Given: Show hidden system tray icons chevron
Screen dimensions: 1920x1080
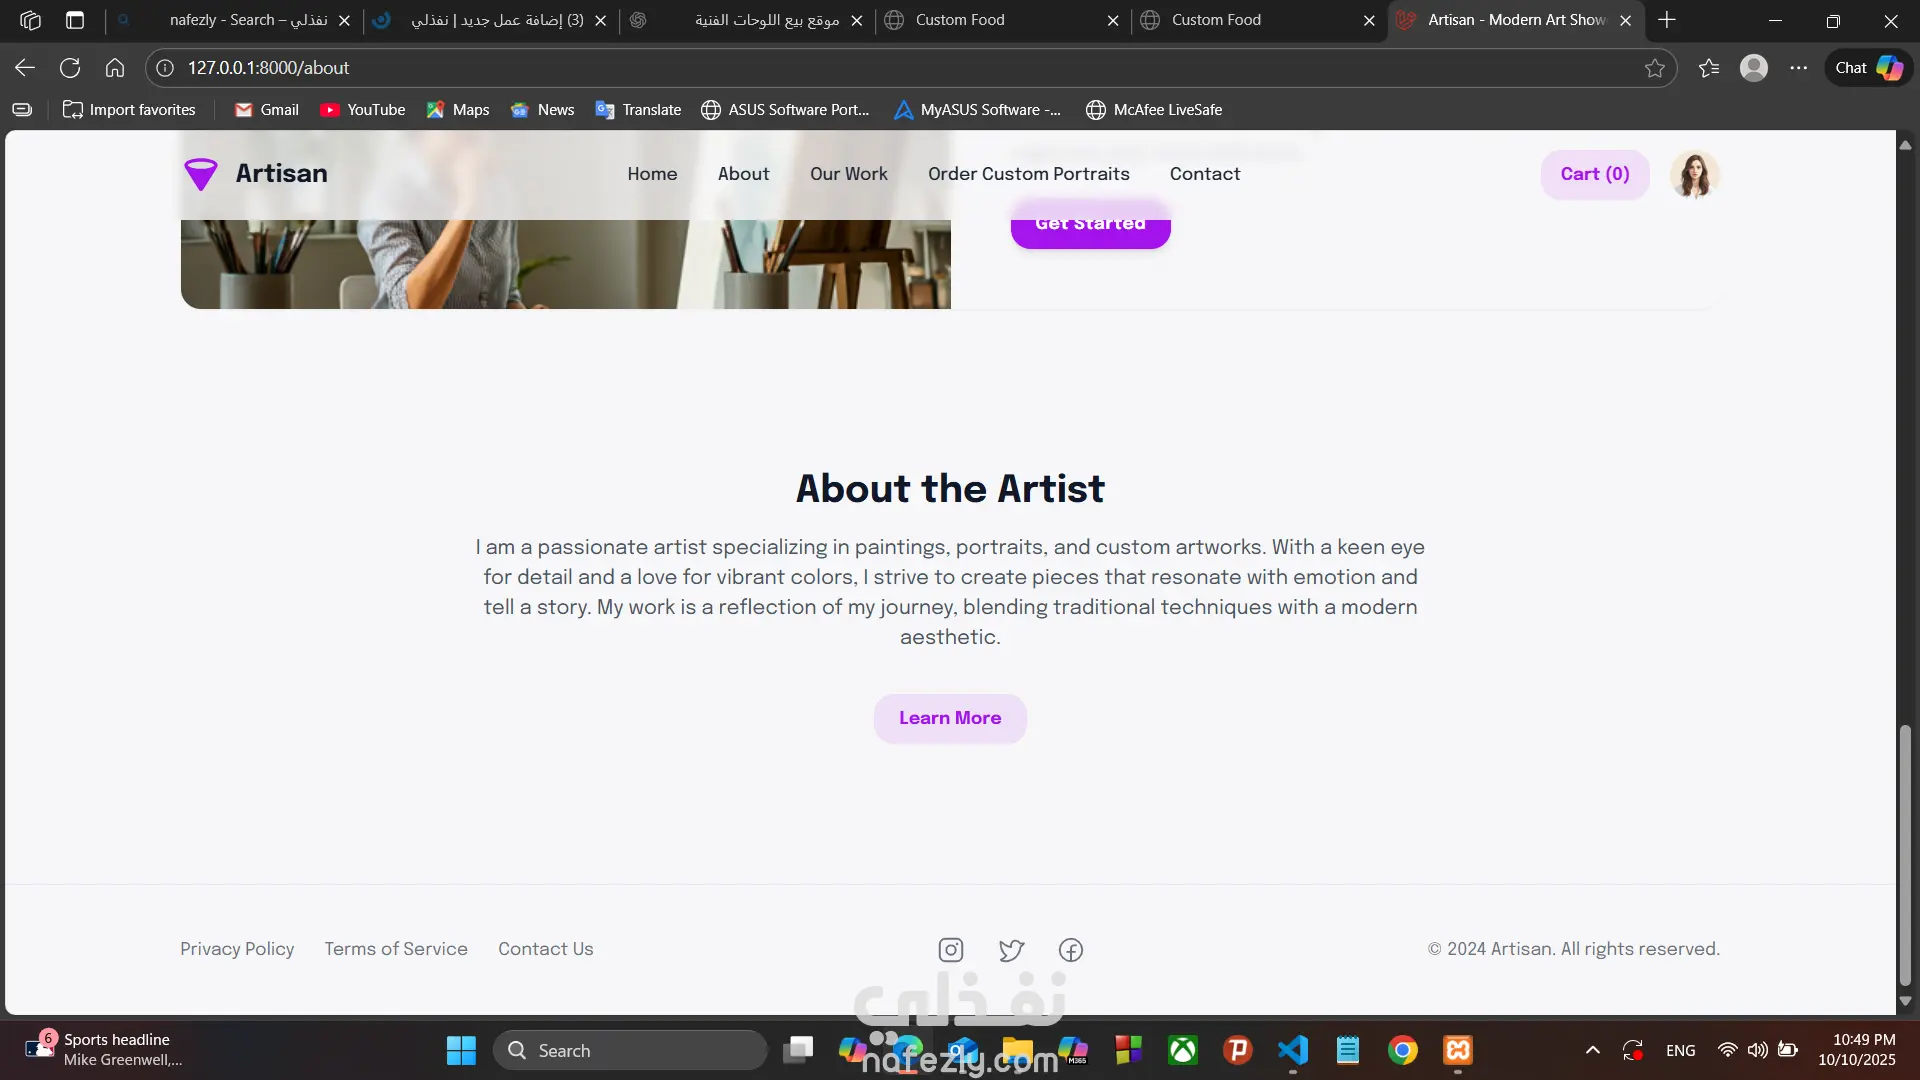Looking at the screenshot, I should click(1593, 1050).
